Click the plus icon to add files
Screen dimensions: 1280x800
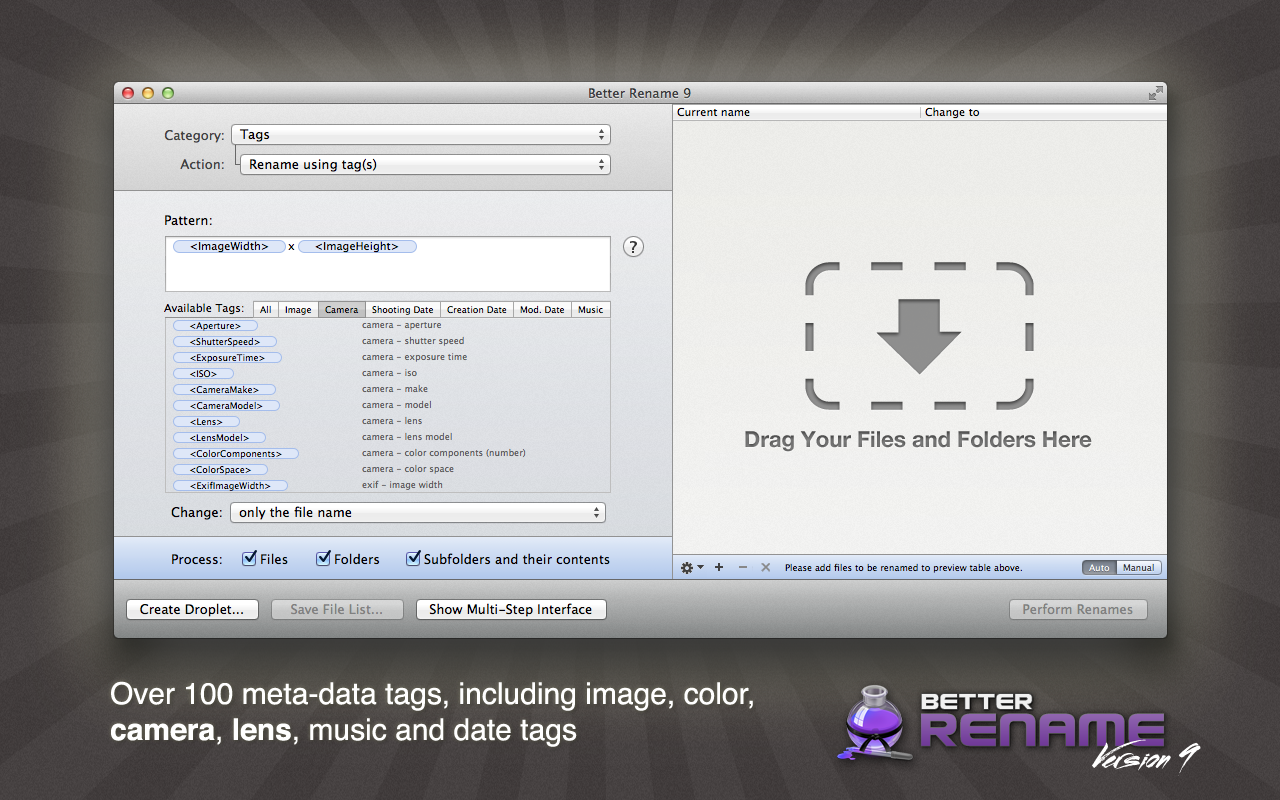coord(719,567)
